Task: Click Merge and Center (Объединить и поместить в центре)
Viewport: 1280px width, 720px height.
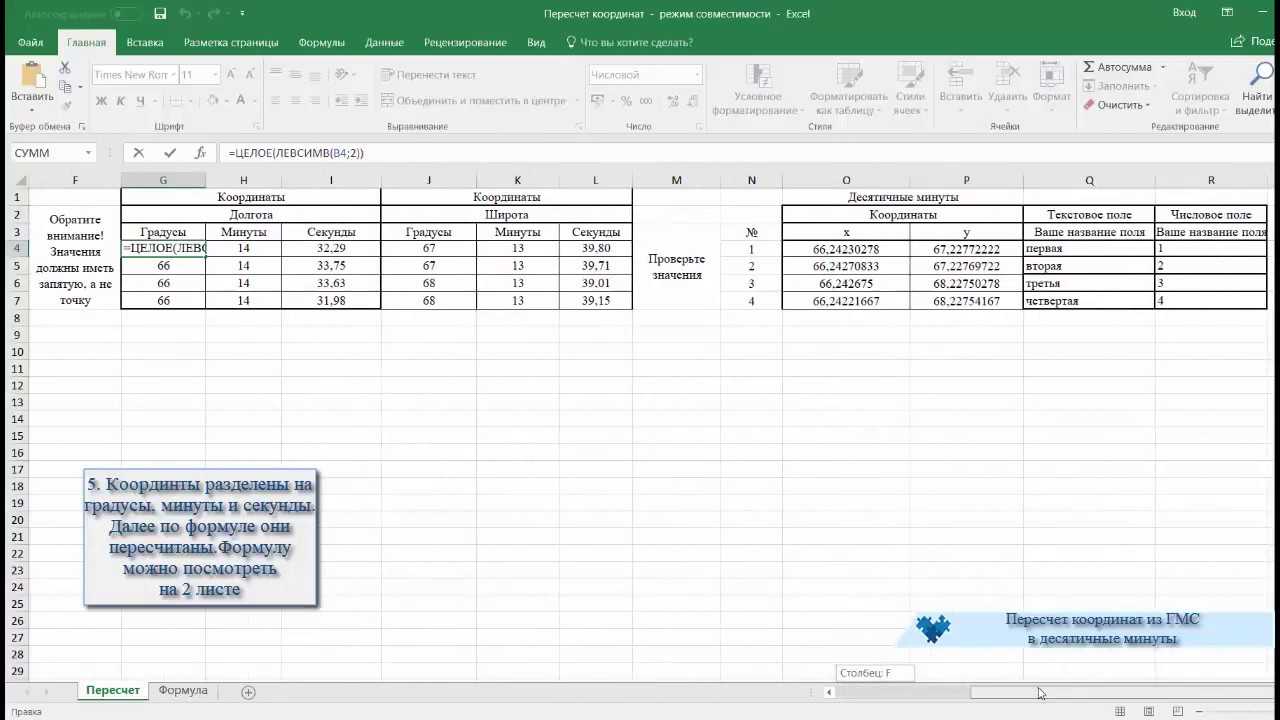Action: coord(473,101)
